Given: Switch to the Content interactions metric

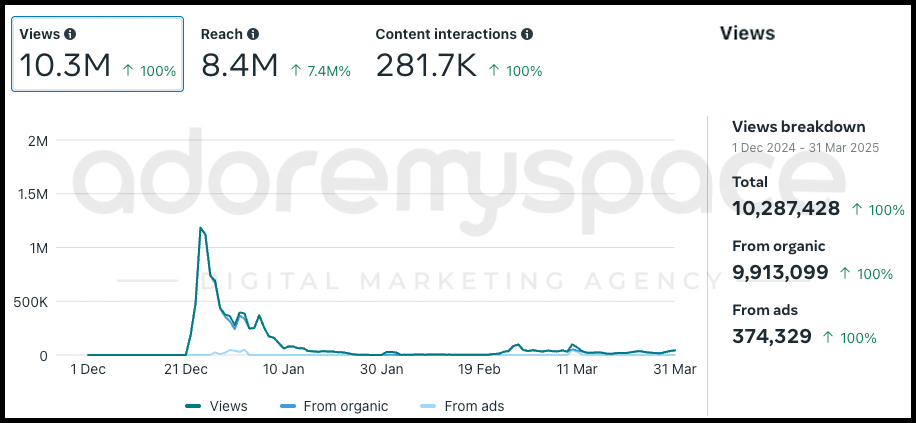Looking at the screenshot, I should coord(459,54).
